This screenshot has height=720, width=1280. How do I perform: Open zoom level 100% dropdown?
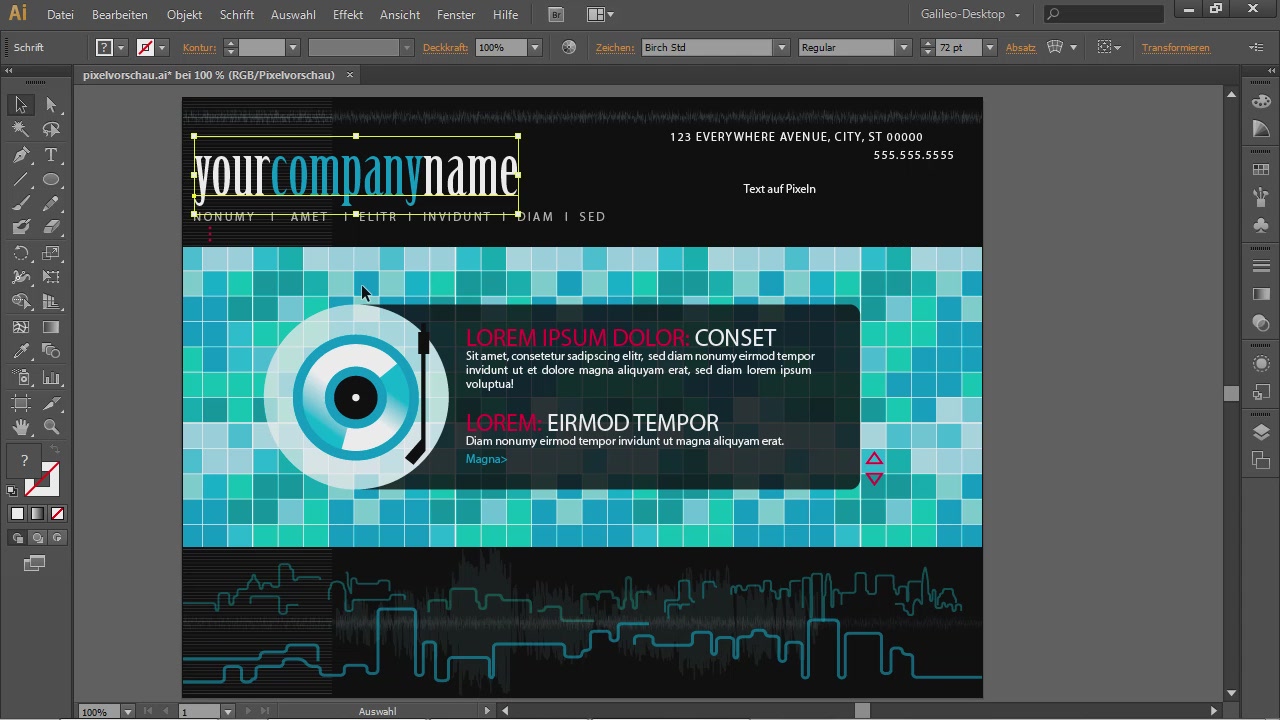pyautogui.click(x=127, y=711)
